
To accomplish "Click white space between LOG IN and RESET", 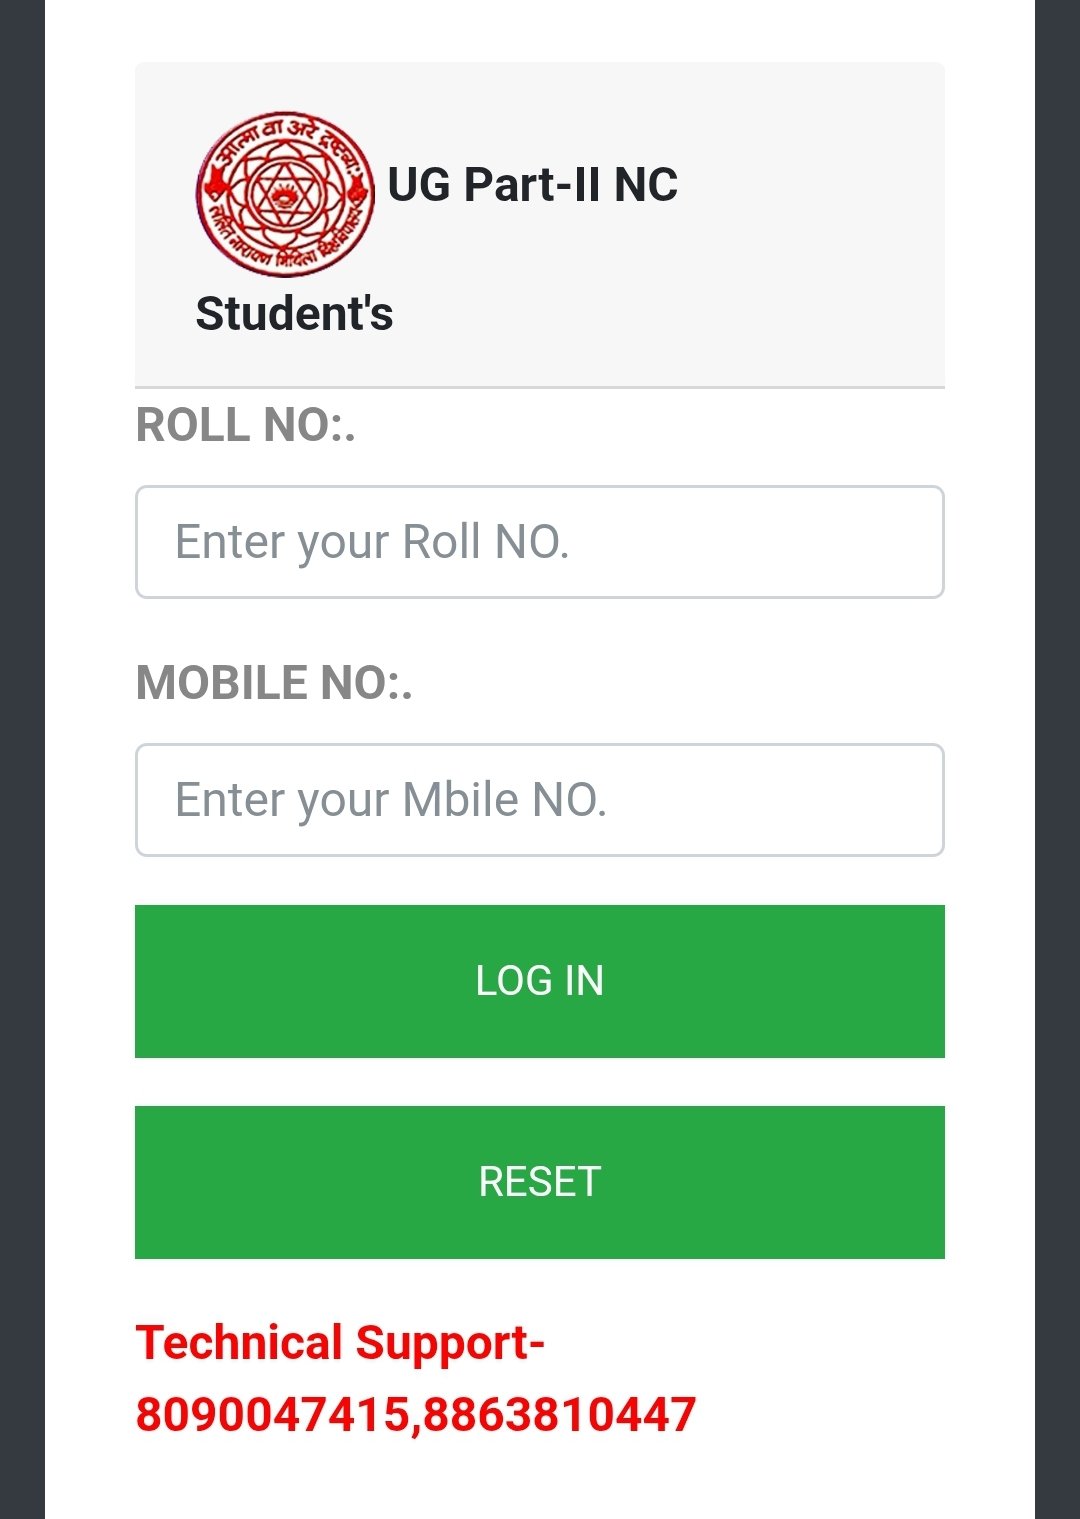I will coord(540,1082).
